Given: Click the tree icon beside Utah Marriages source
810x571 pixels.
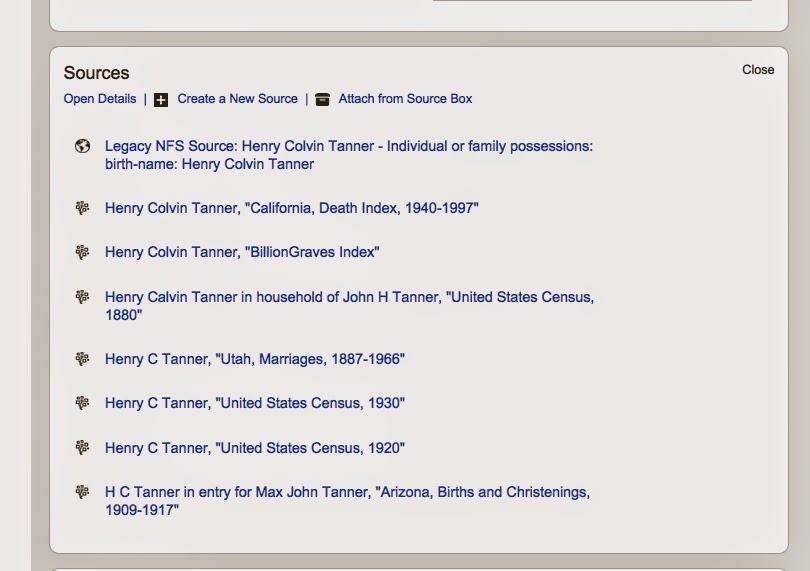Looking at the screenshot, I should pyautogui.click(x=82, y=359).
